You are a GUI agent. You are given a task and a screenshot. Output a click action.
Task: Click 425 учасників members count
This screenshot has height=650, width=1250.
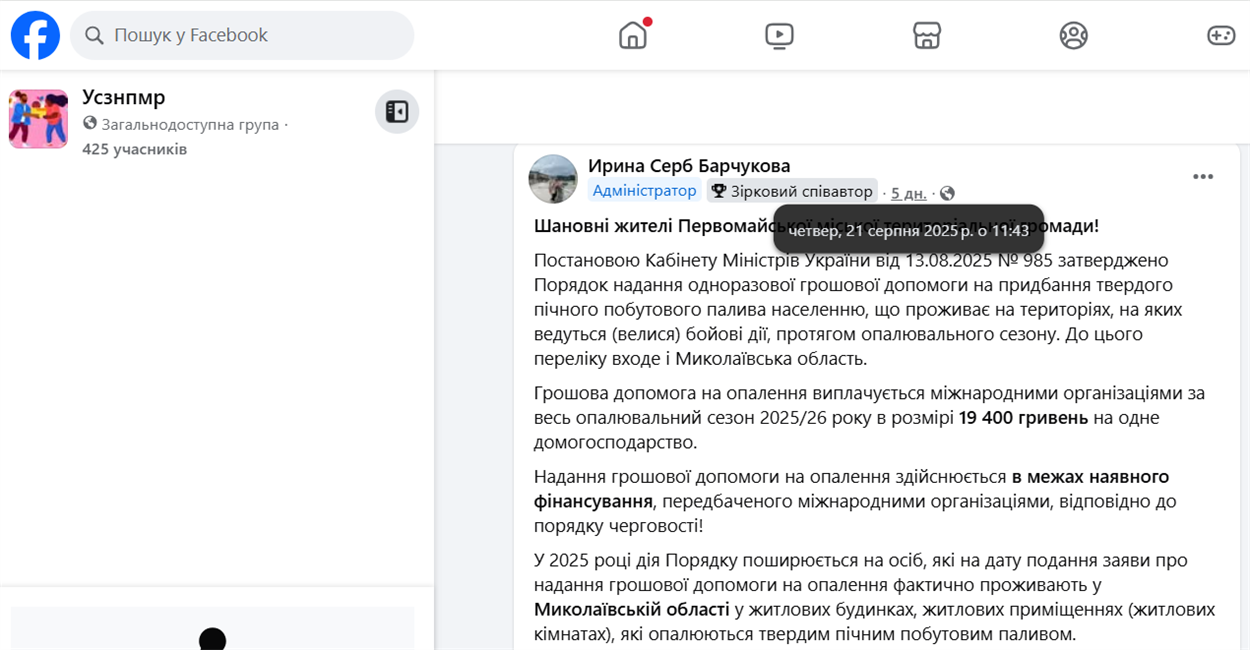tap(134, 149)
